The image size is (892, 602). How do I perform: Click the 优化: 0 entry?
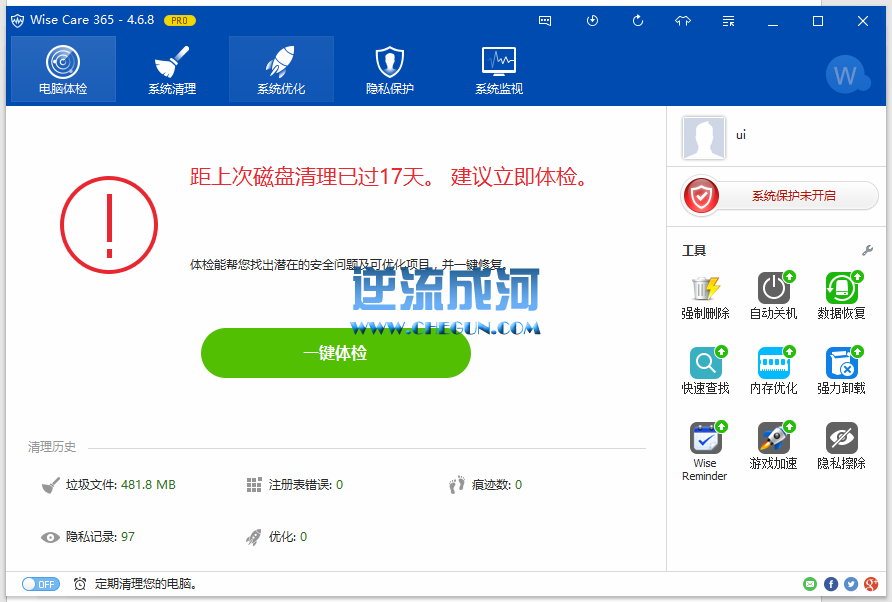tap(276, 537)
